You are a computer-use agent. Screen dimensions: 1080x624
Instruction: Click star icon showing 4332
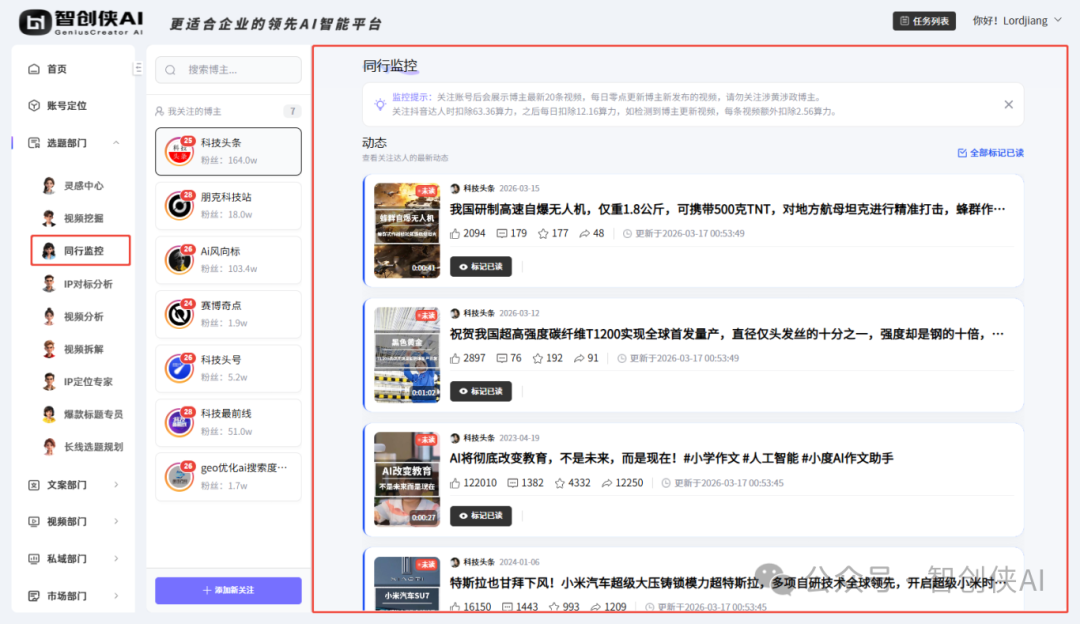pyautogui.click(x=559, y=483)
